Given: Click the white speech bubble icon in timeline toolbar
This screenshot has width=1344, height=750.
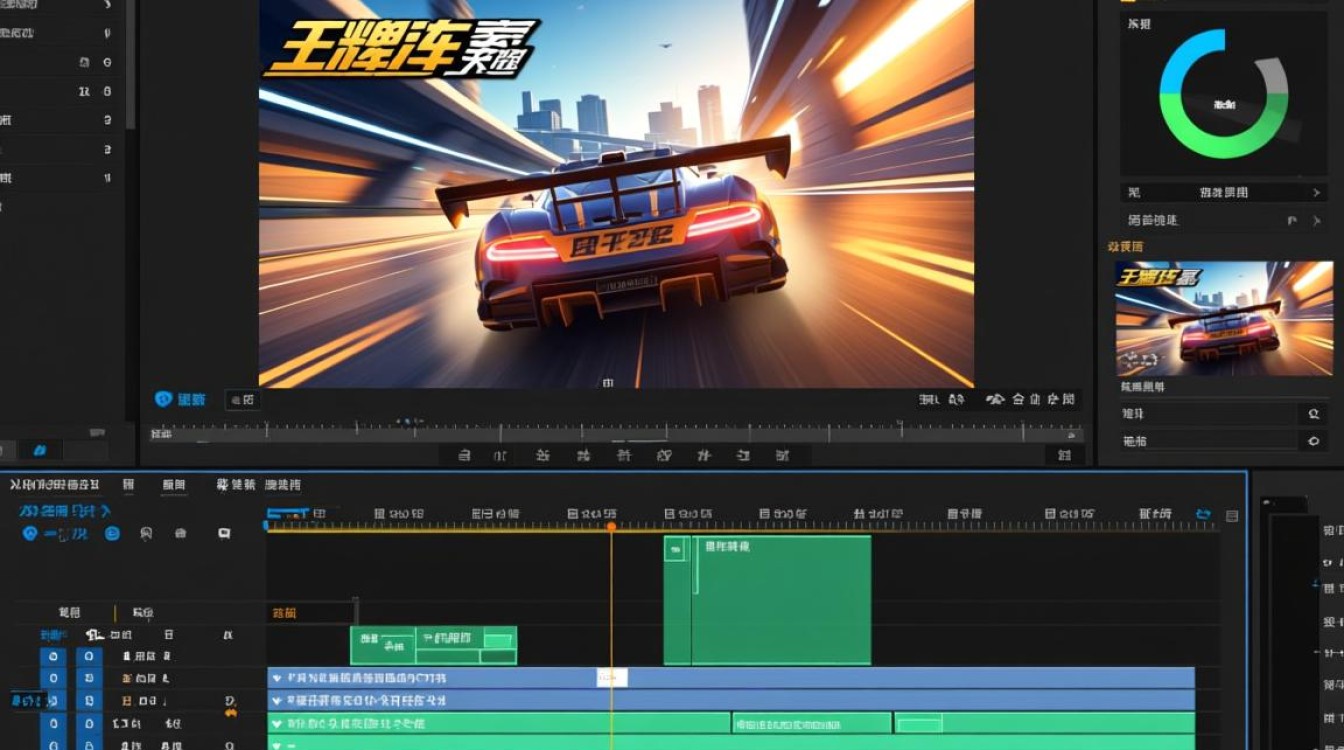Looking at the screenshot, I should tap(224, 534).
